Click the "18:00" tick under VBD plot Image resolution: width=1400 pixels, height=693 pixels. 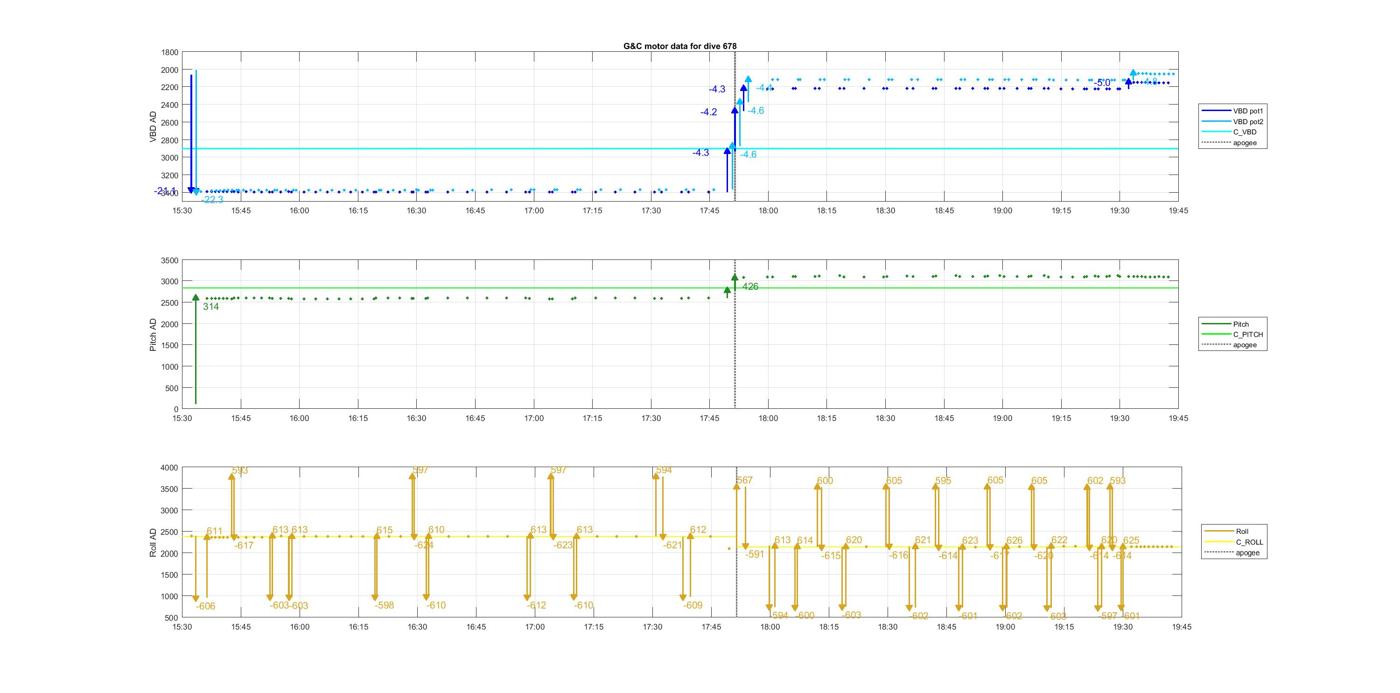768,210
